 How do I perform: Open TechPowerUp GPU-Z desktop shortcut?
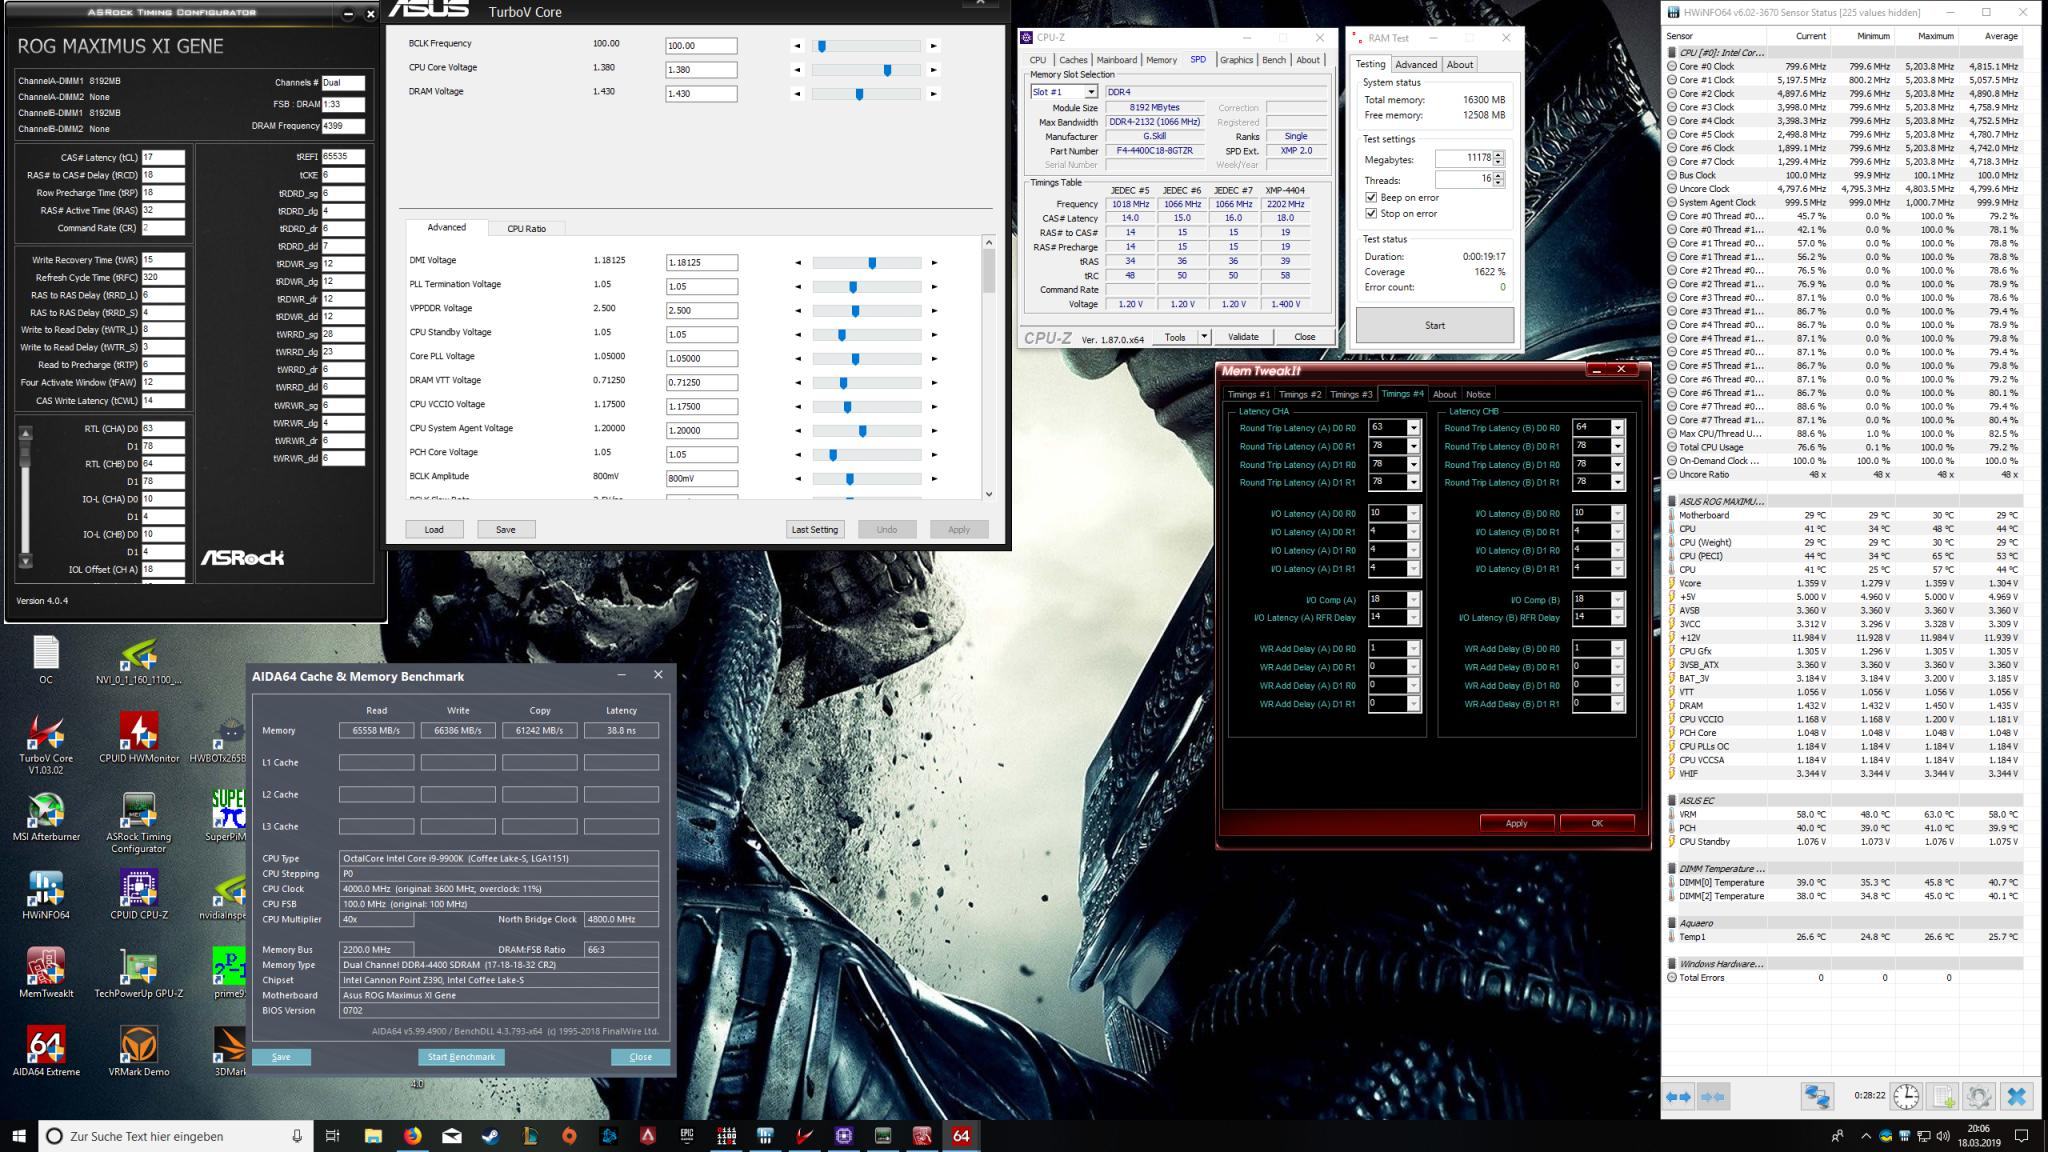[139, 973]
